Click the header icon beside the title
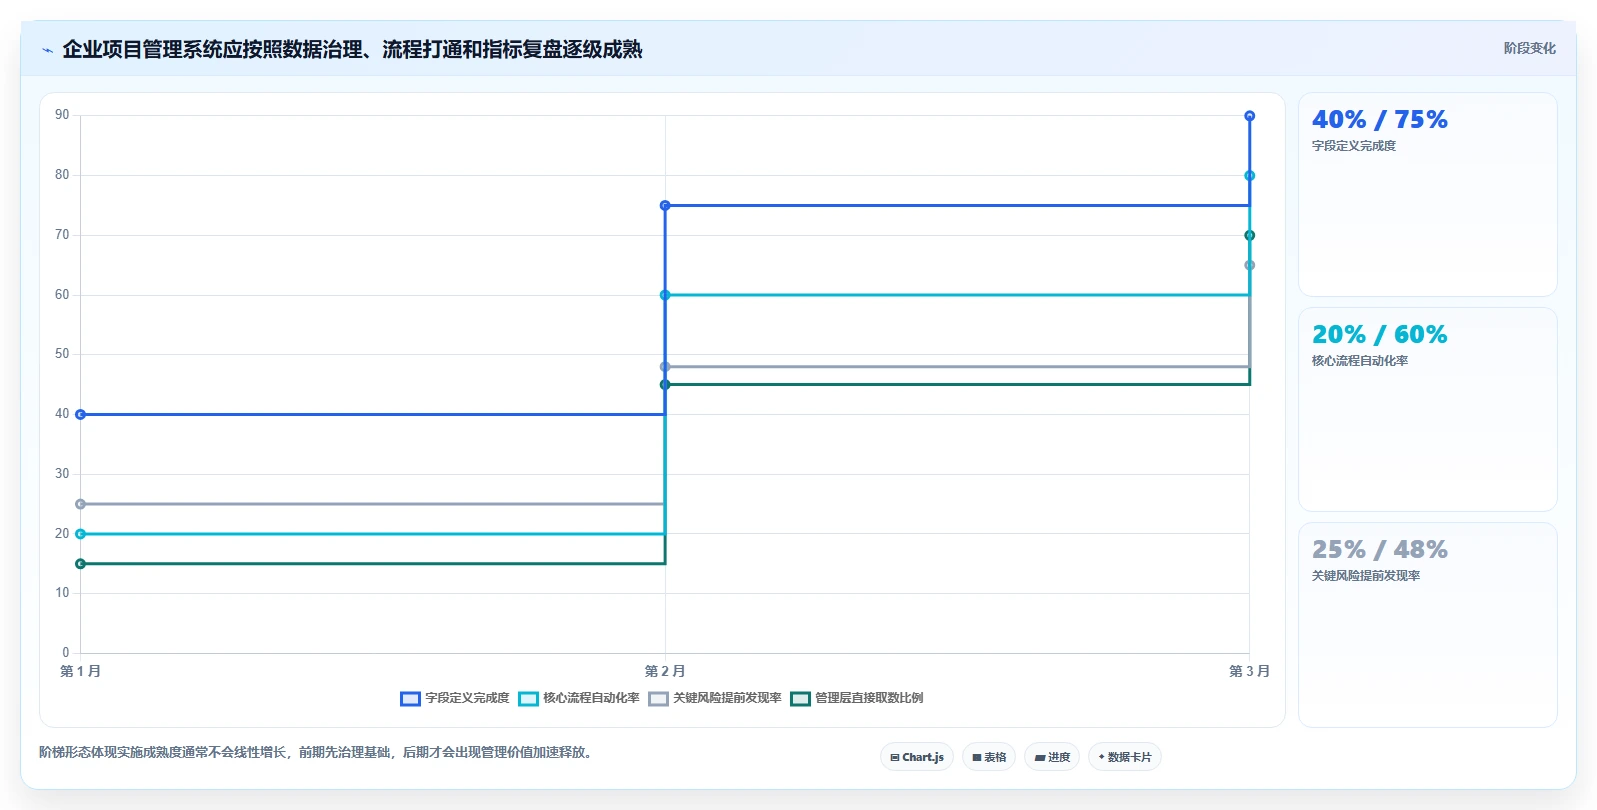Image resolution: width=1597 pixels, height=810 pixels. pyautogui.click(x=47, y=50)
